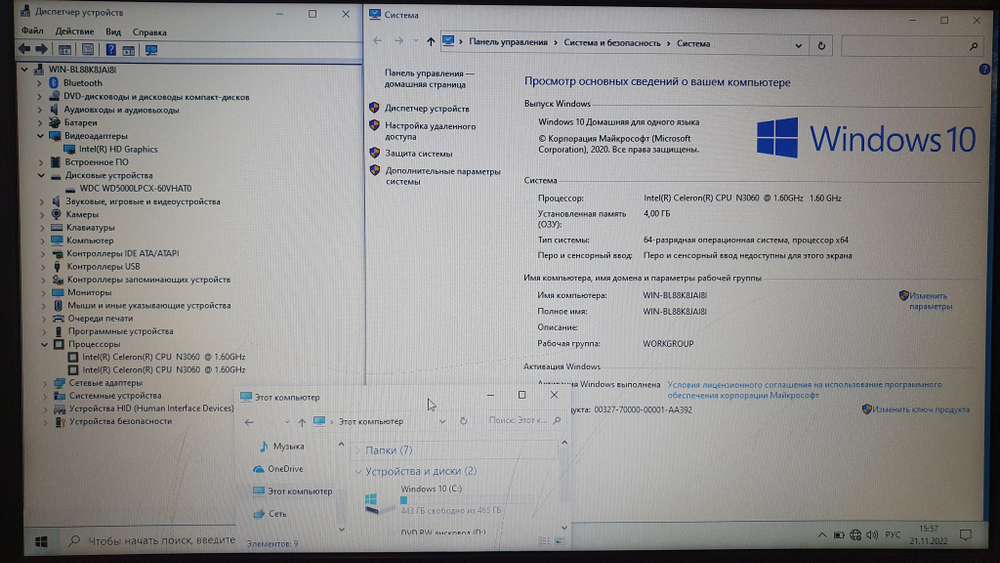Open Защита системы link

tap(419, 153)
